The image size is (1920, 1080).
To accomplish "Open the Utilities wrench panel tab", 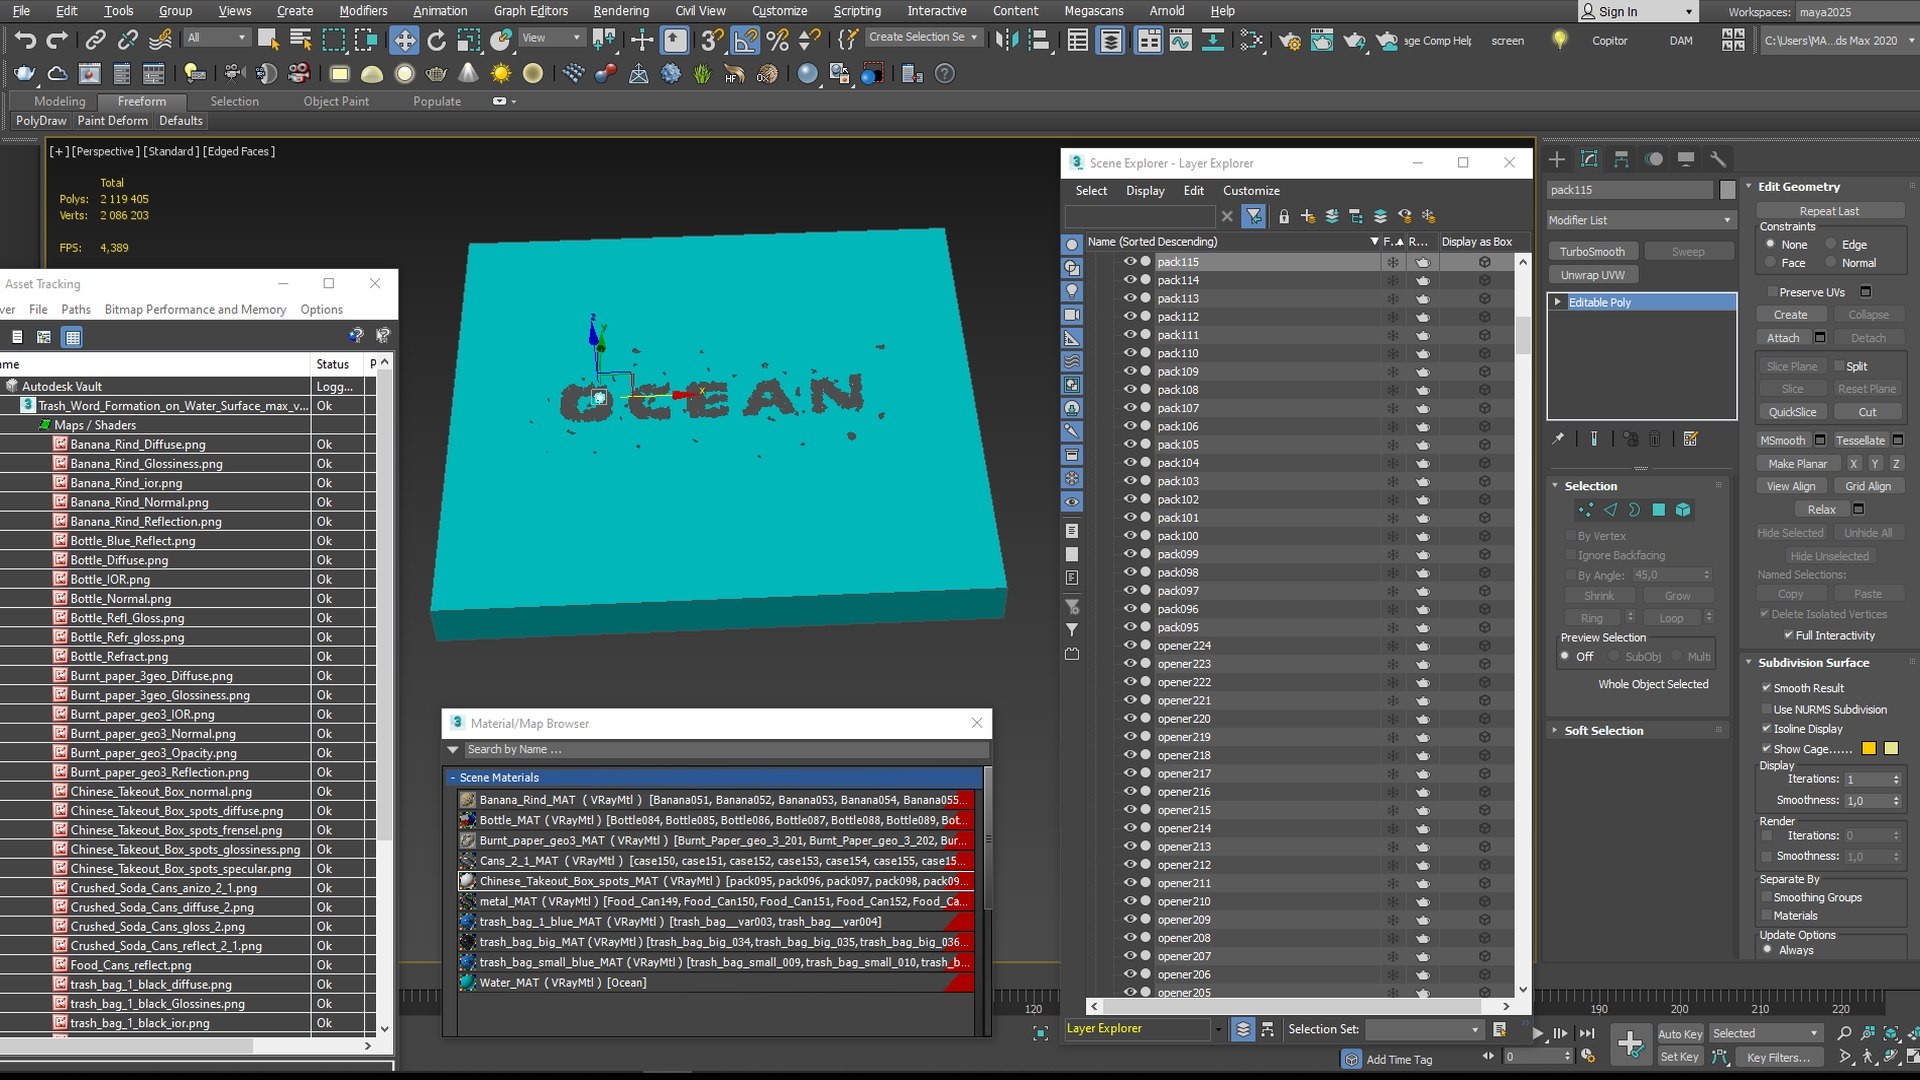I will click(1718, 159).
